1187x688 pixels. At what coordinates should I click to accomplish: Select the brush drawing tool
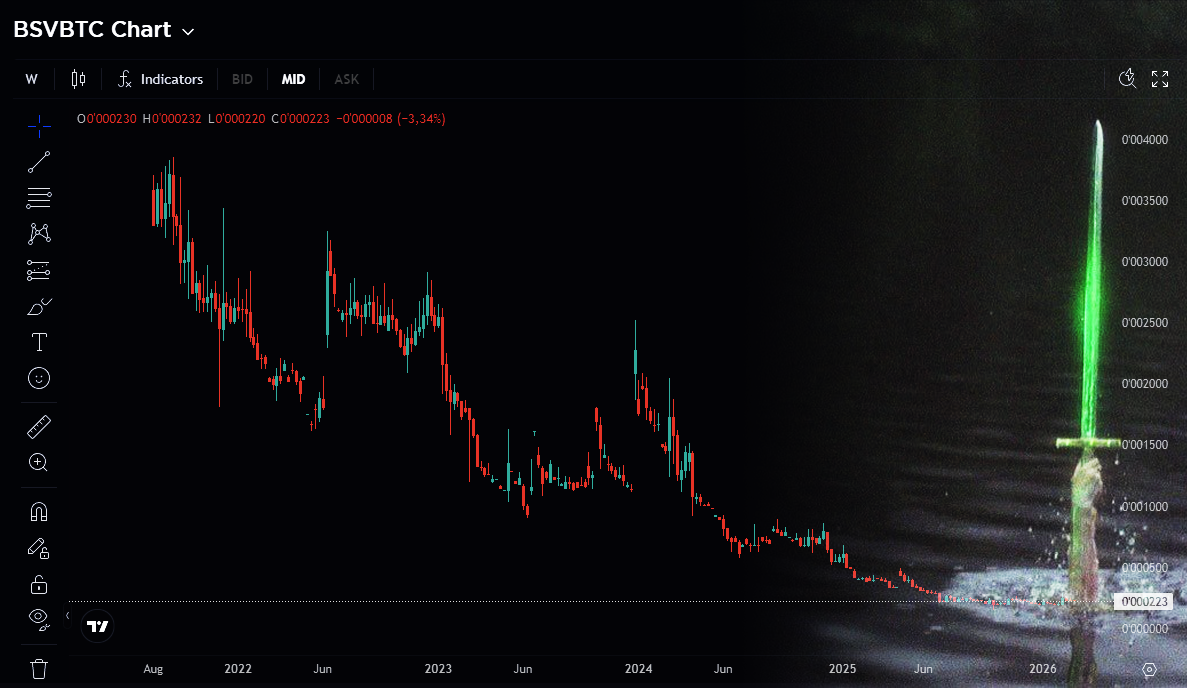point(39,307)
